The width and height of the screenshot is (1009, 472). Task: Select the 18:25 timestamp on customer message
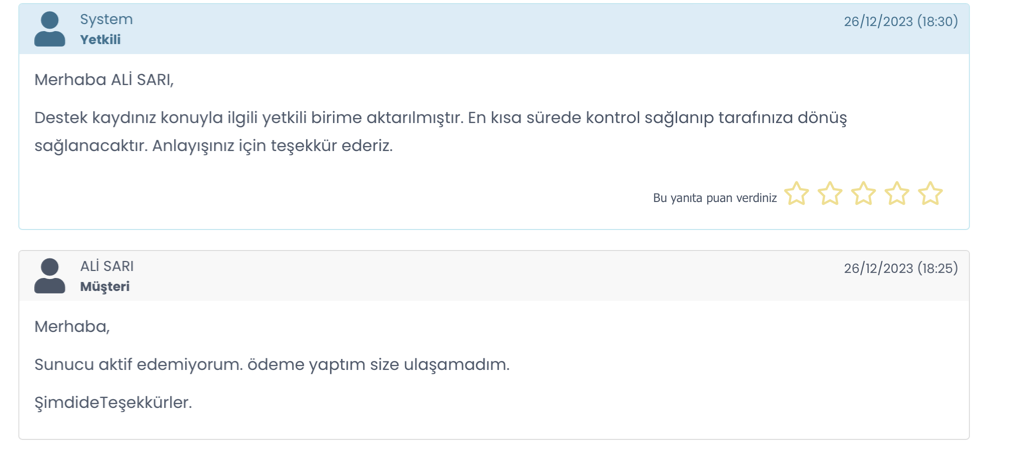(901, 269)
